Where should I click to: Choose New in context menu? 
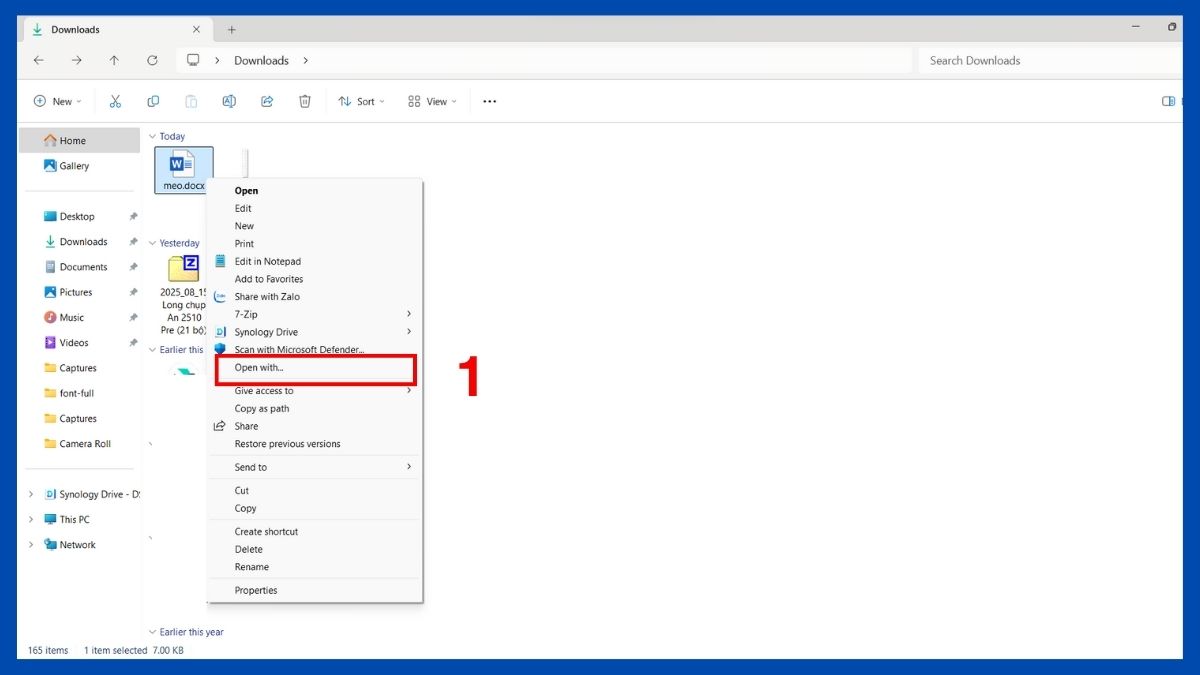coord(315,226)
